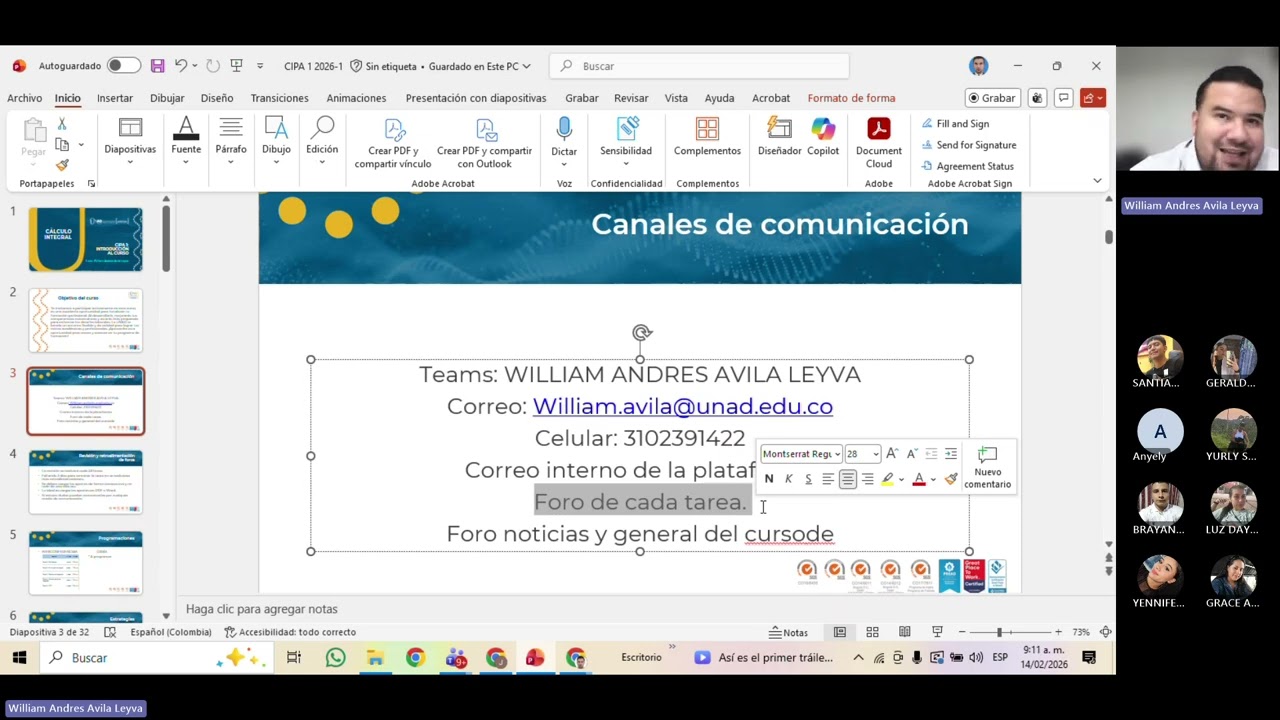
Task: Save the presentation with the disk icon
Action: [x=157, y=66]
